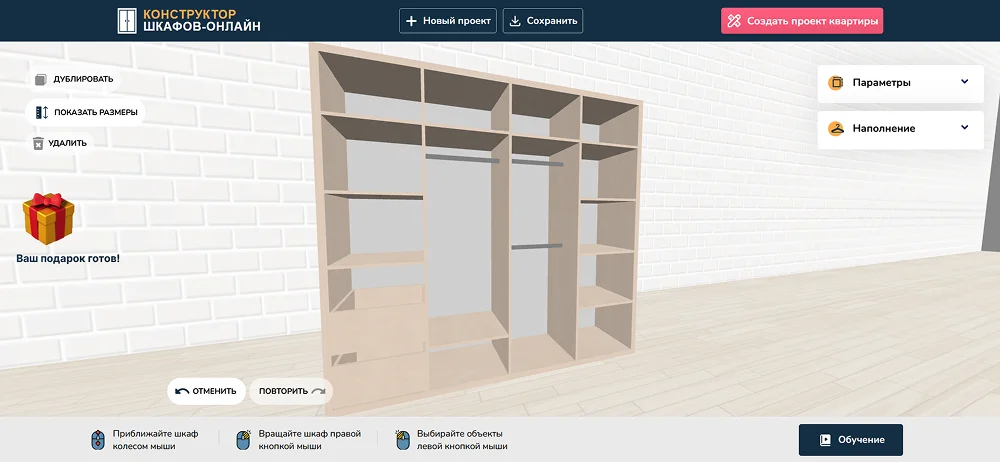The image size is (1000, 462).
Task: Select the upper hanging rod in wardrobe
Action: [x=461, y=158]
